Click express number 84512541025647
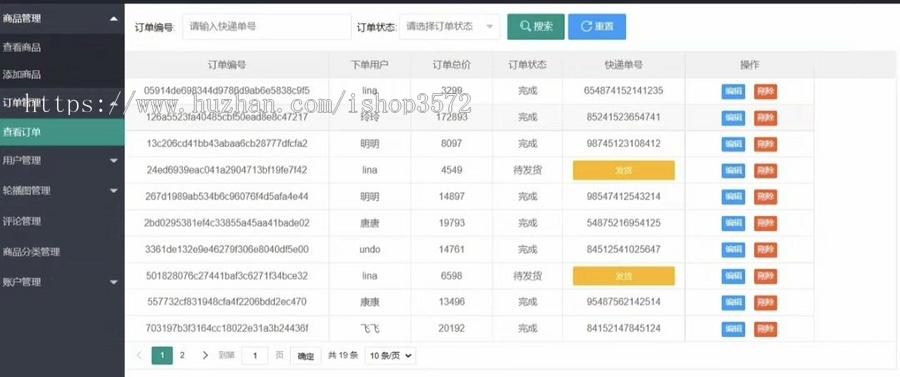The height and width of the screenshot is (377, 900). [623, 249]
